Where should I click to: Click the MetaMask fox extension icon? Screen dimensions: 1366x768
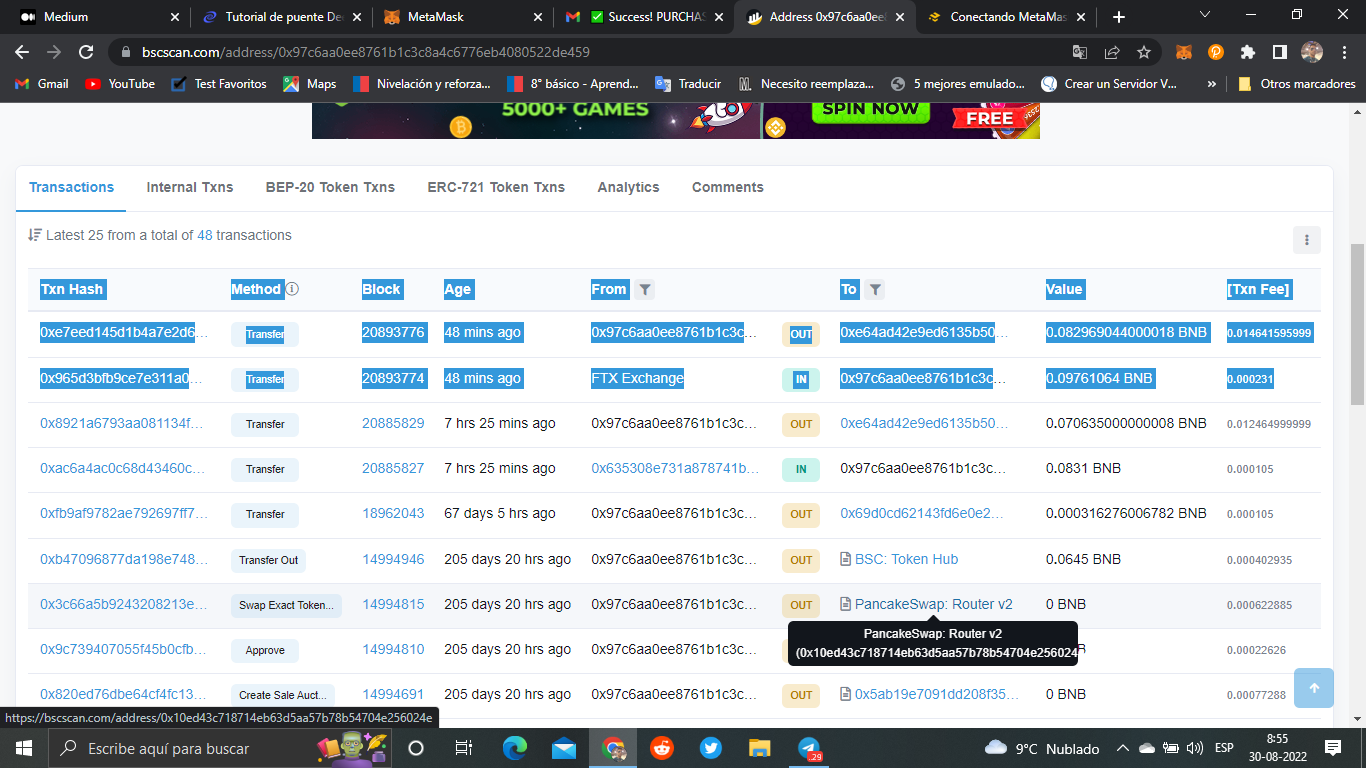coord(1183,52)
